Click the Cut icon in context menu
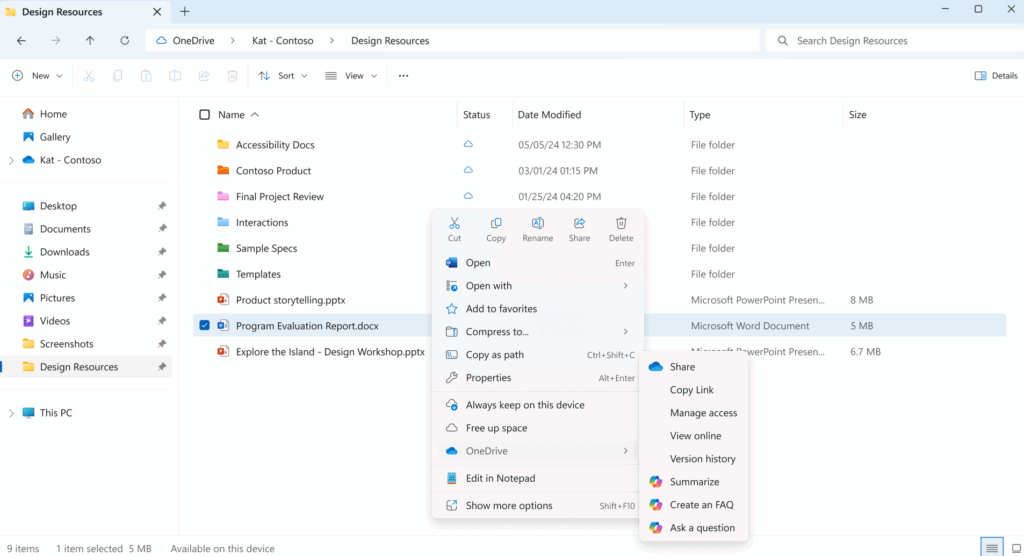Image resolution: width=1024 pixels, height=556 pixels. (x=454, y=224)
